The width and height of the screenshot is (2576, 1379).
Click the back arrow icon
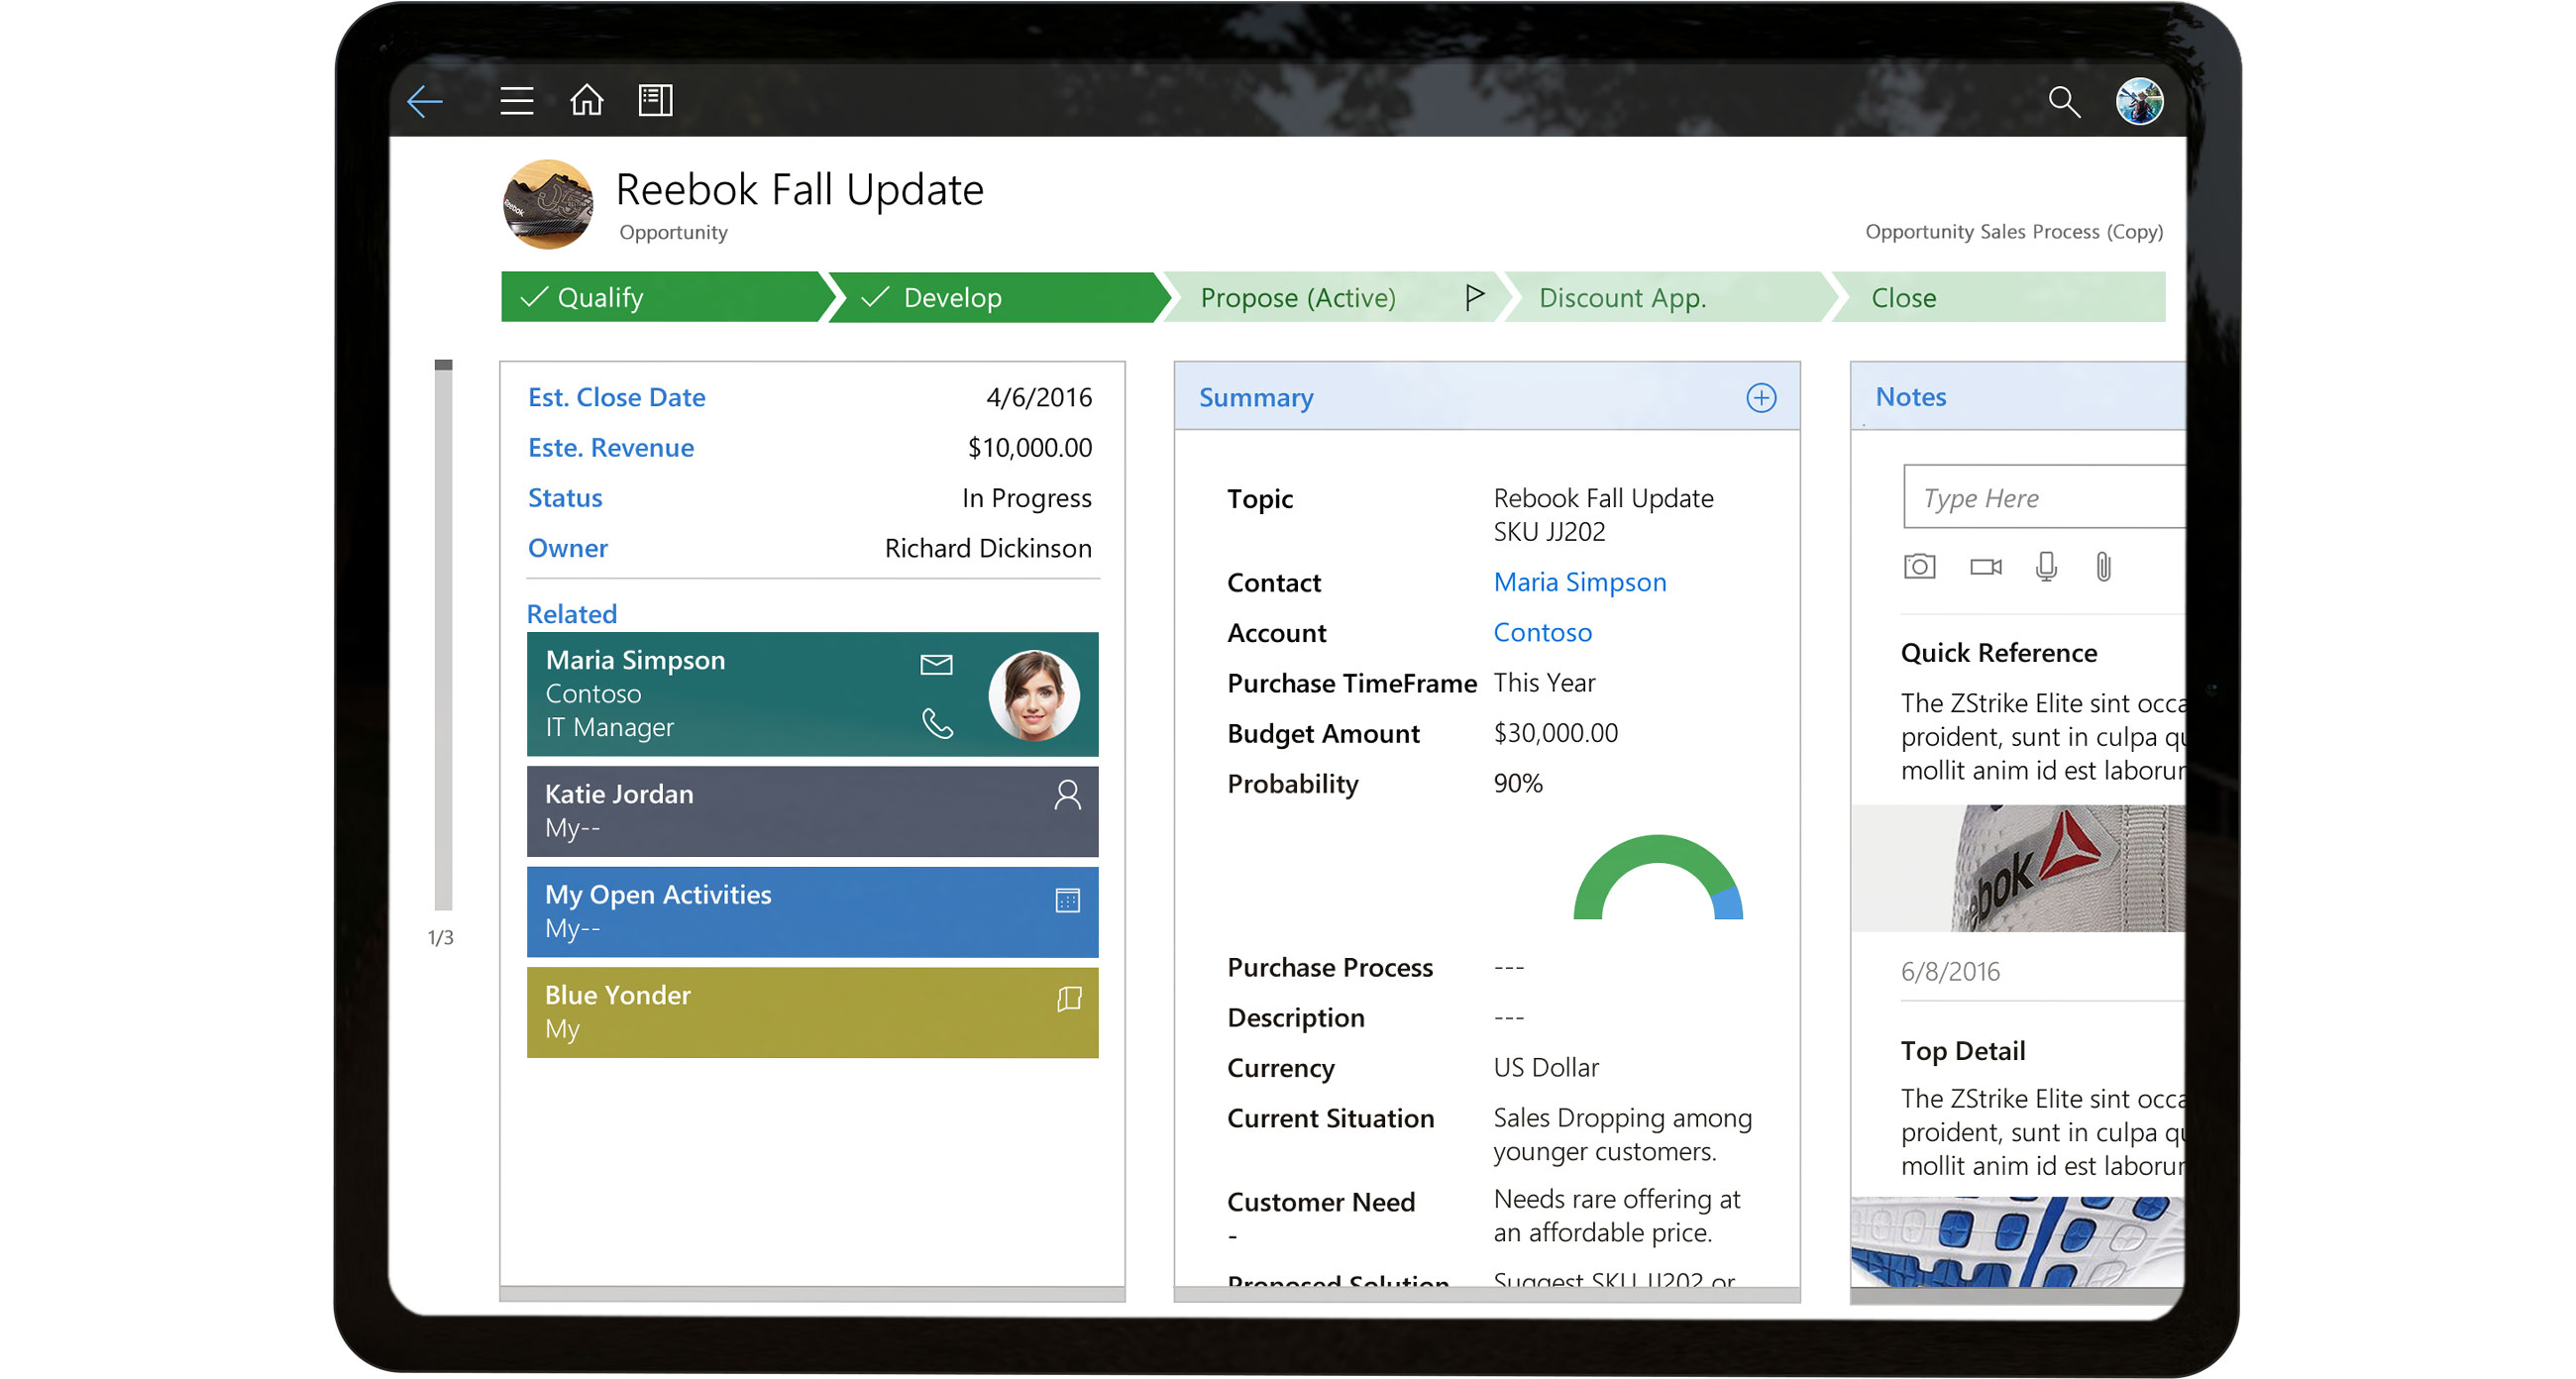tap(425, 101)
